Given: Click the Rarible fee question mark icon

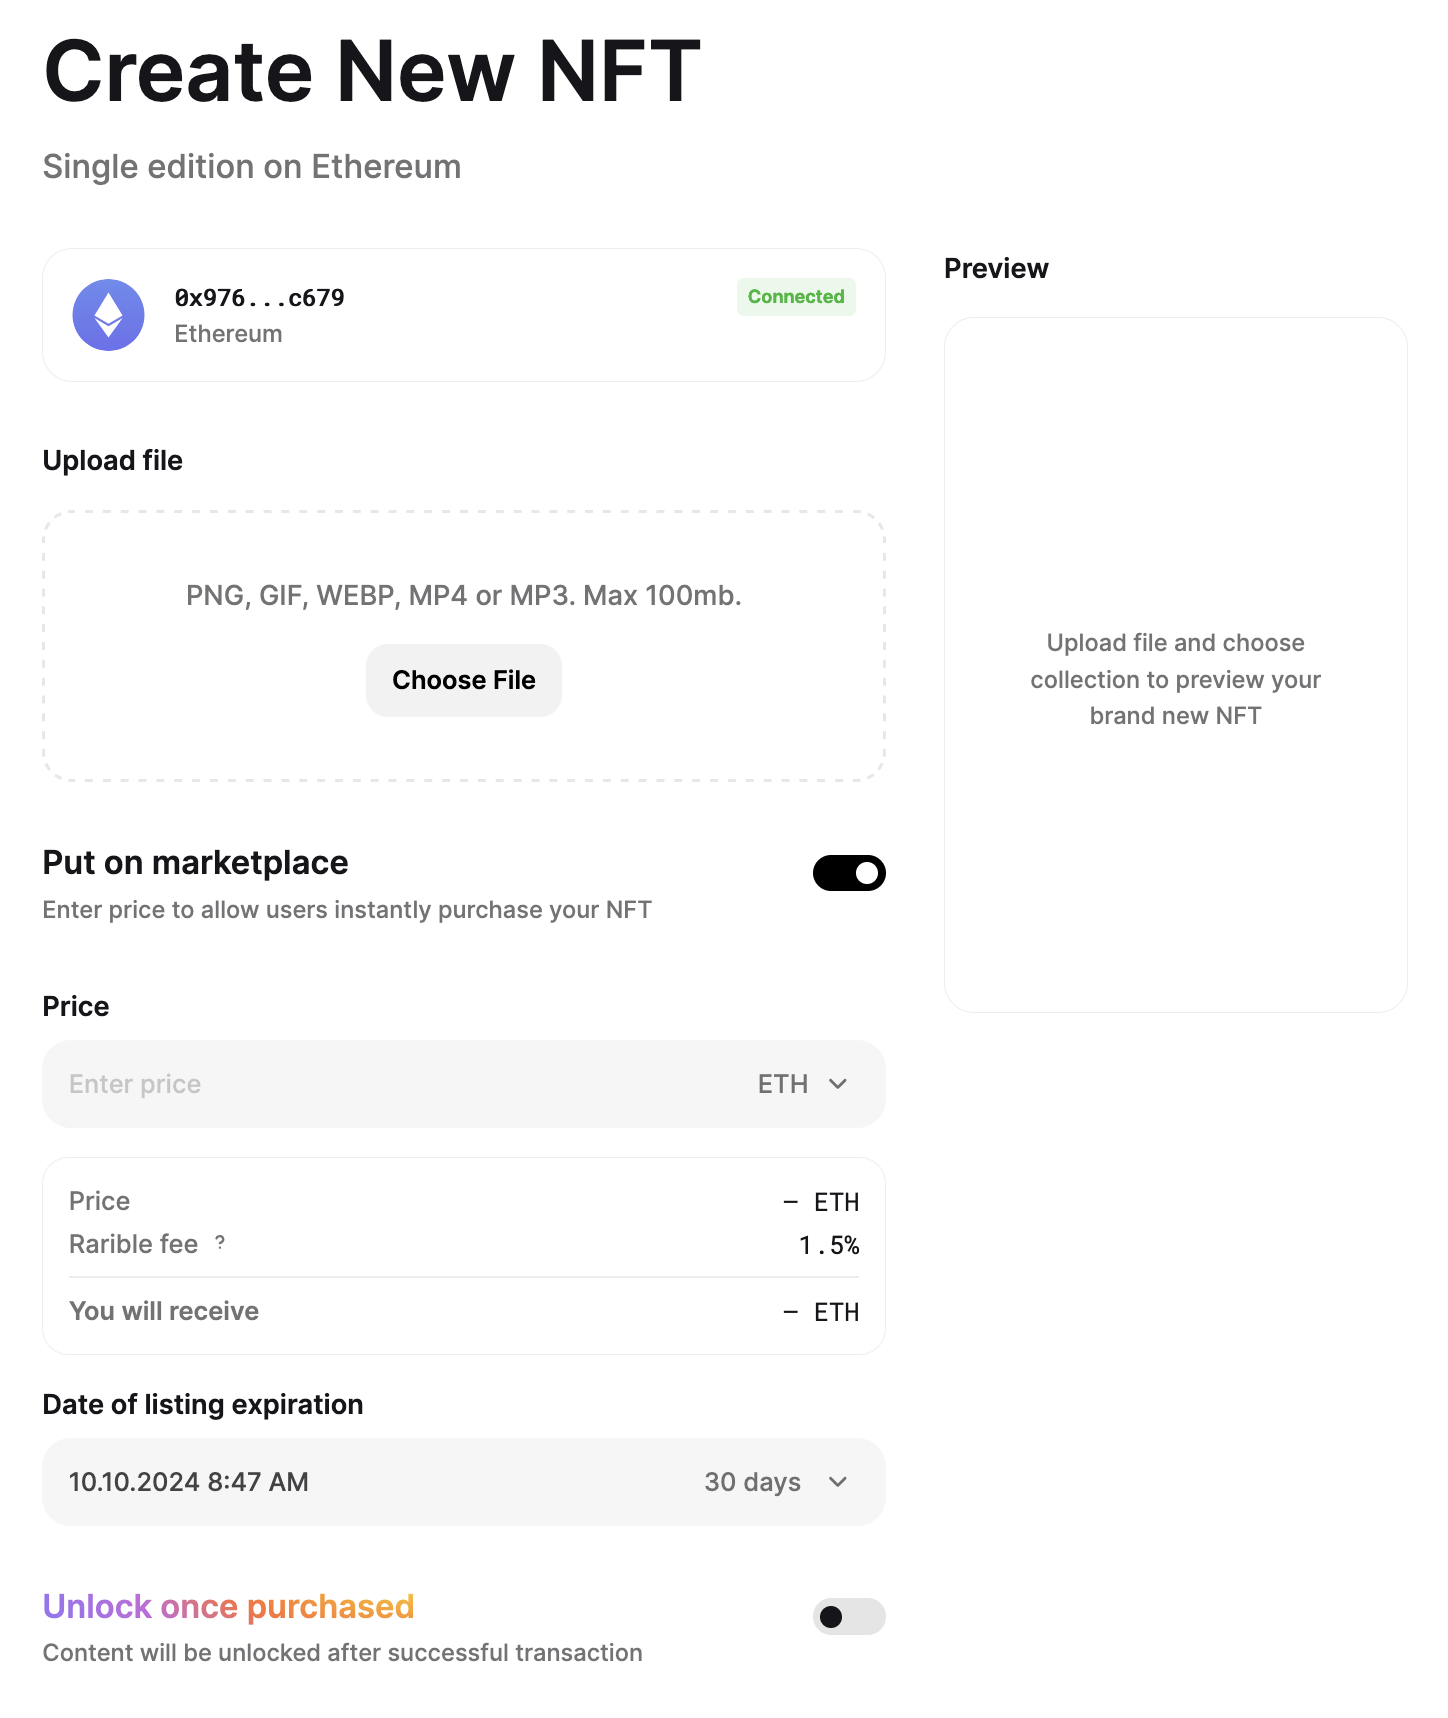Looking at the screenshot, I should coord(220,1243).
